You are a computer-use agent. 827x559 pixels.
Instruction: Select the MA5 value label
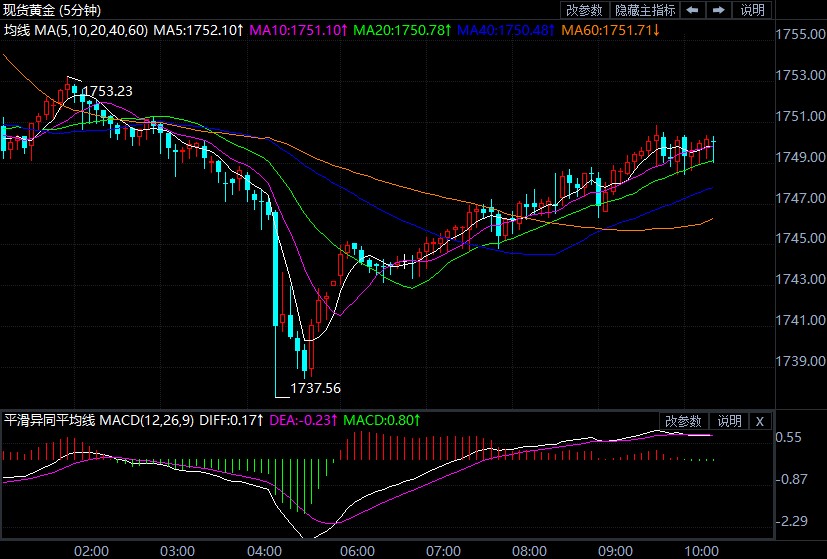click(198, 30)
